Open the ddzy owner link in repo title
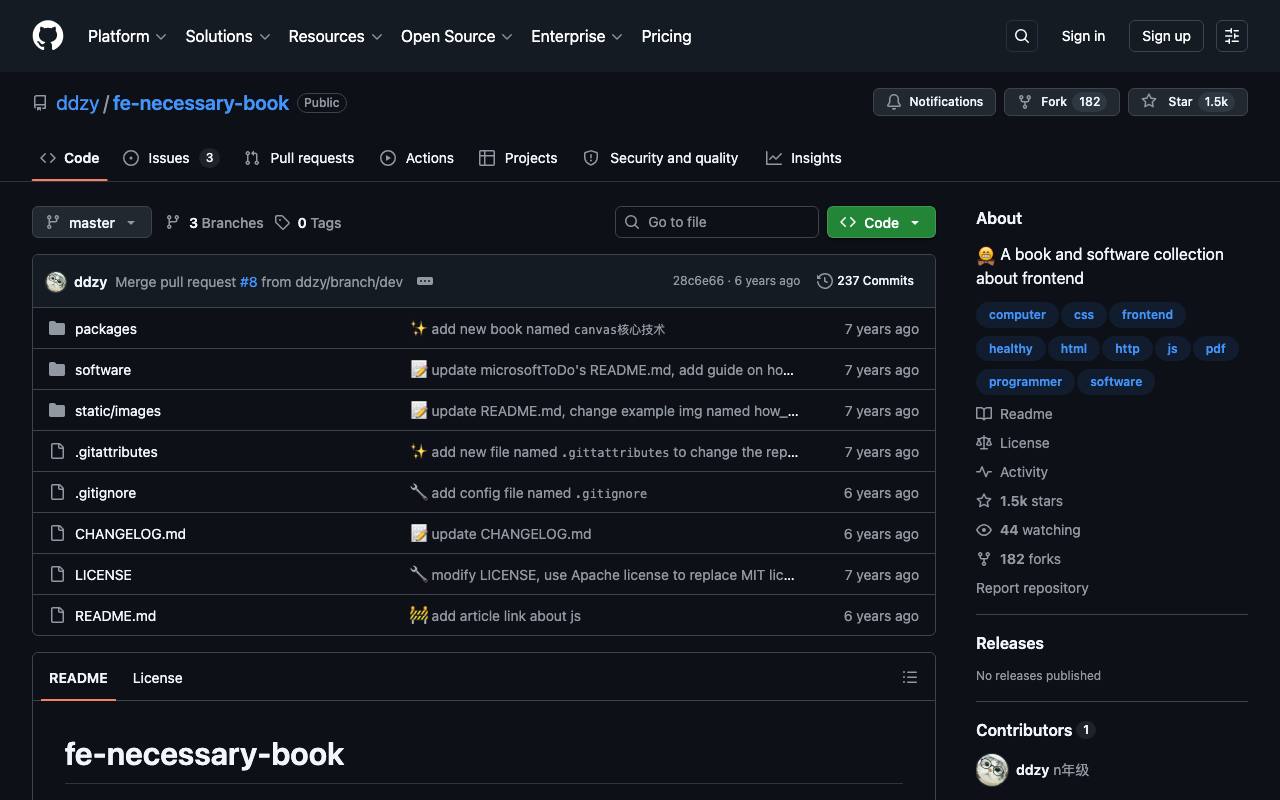 [x=77, y=103]
